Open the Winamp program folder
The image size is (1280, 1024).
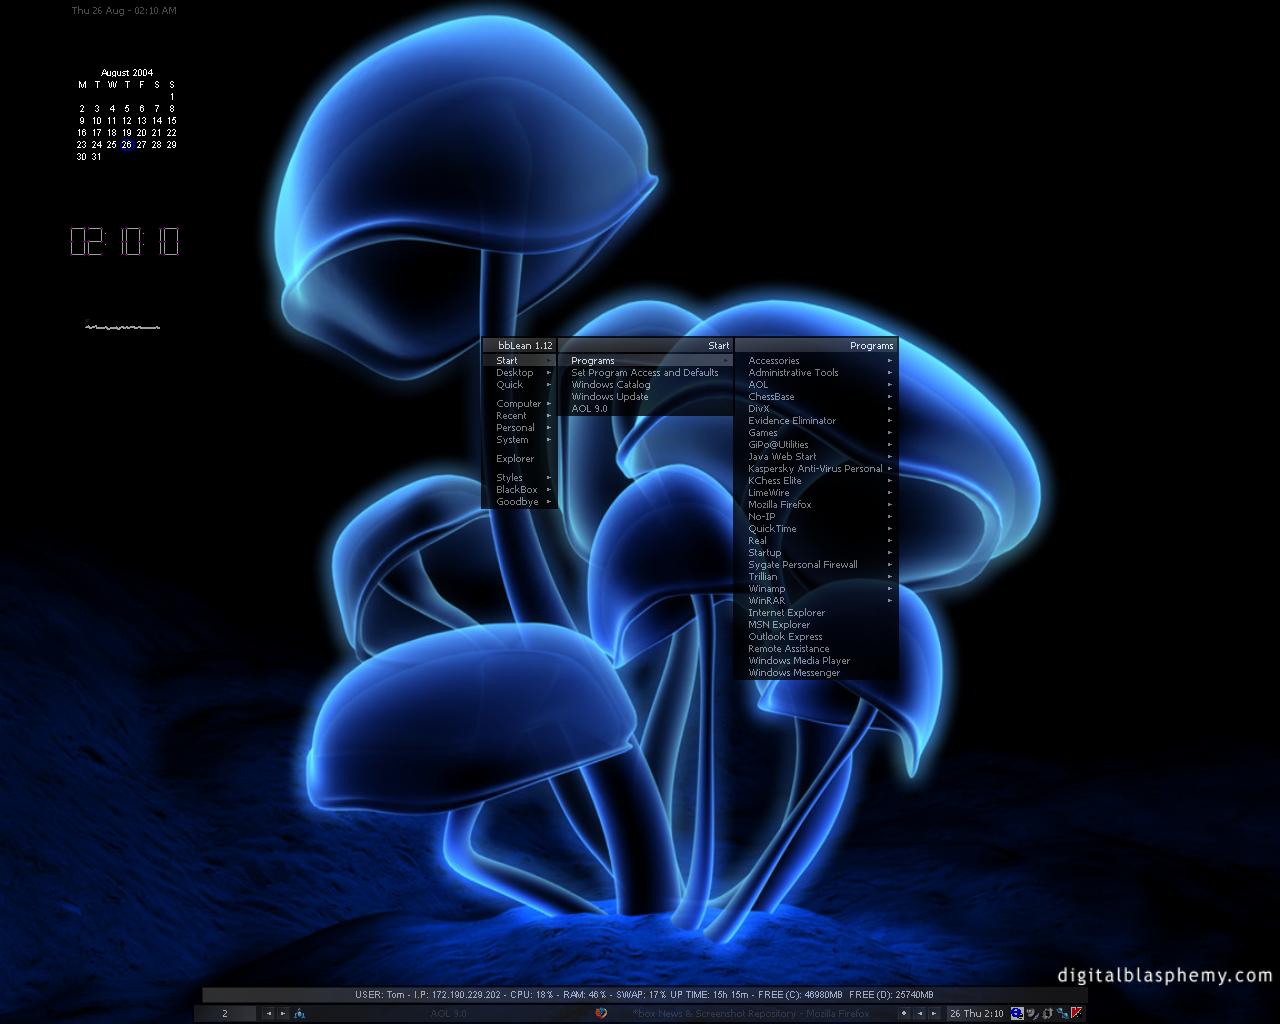(x=816, y=589)
